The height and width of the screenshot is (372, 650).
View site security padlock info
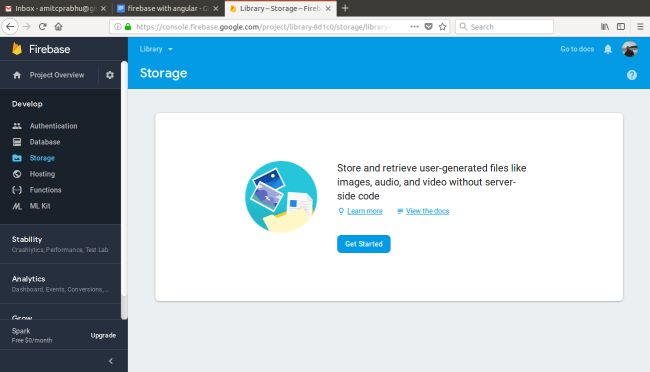click(128, 27)
